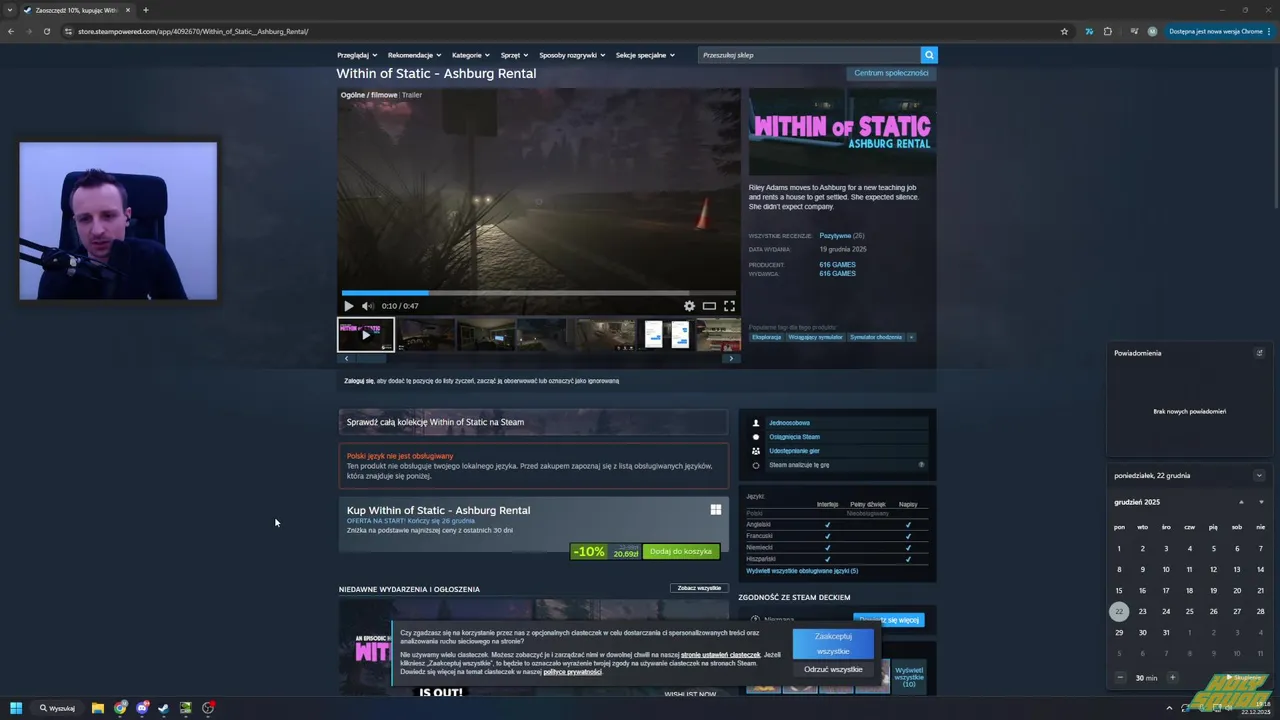Screen dimensions: 1280x720
Task: Mute the trailer volume
Action: pyautogui.click(x=367, y=306)
